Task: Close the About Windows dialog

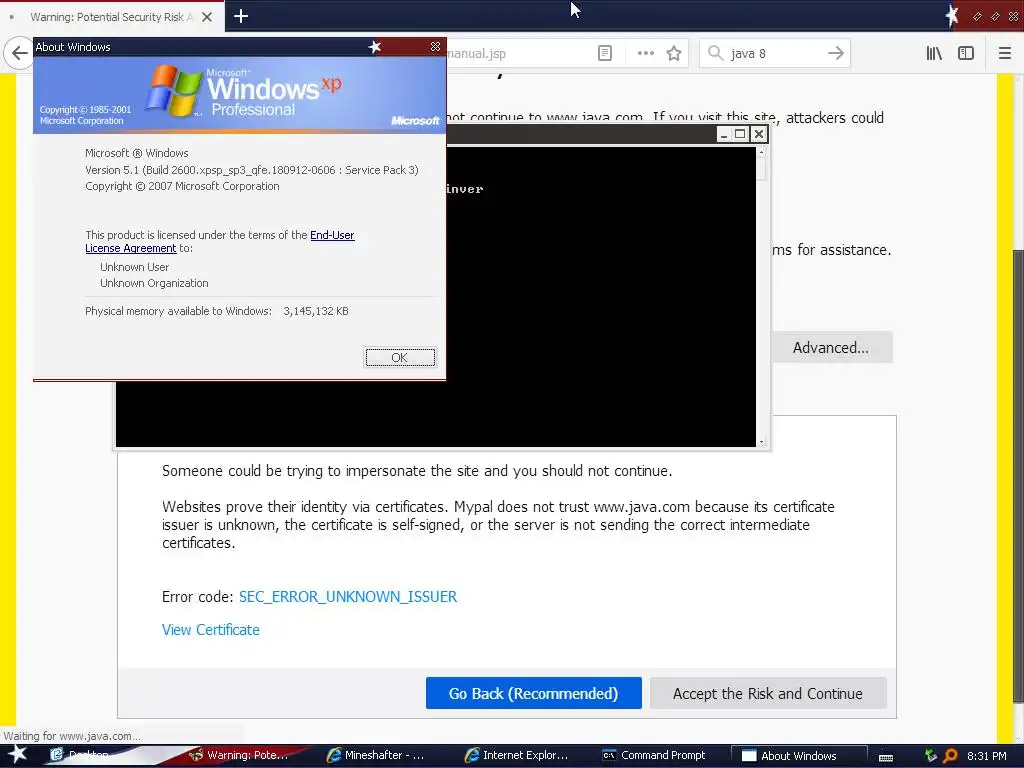Action: (435, 46)
